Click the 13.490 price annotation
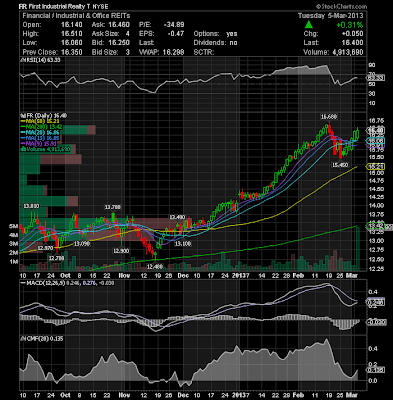Image resolution: width=393 pixels, height=400 pixels. [x=177, y=217]
